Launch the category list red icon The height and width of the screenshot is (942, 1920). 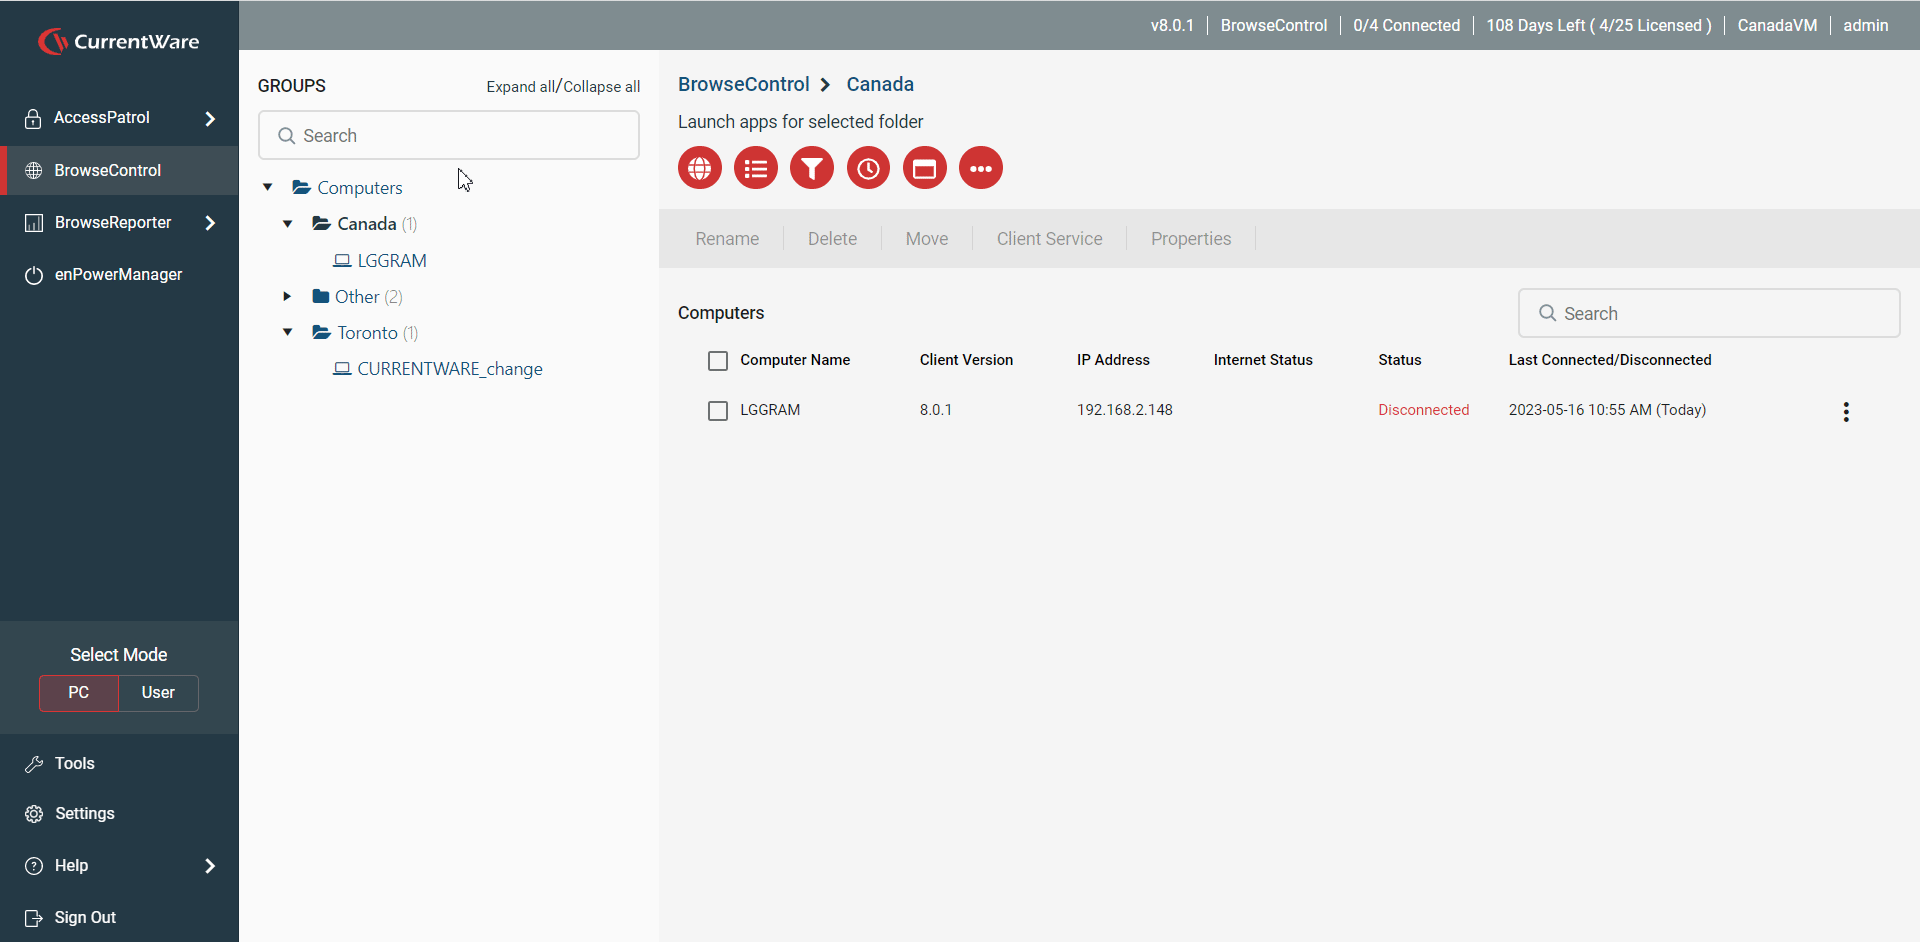(x=756, y=168)
